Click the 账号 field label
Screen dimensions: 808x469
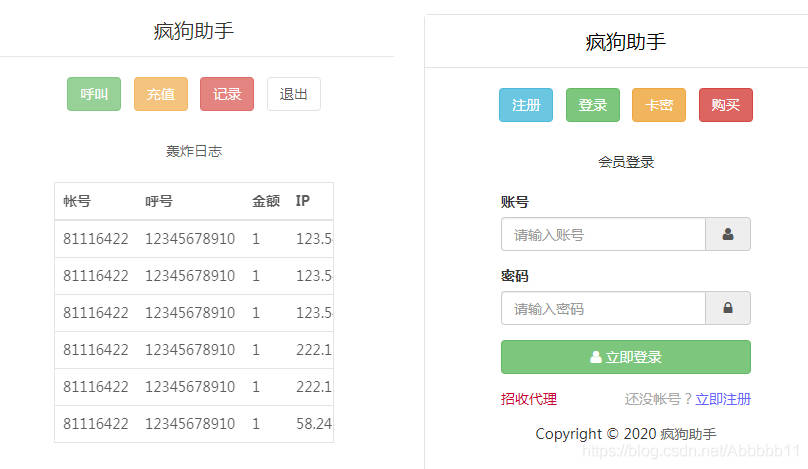tap(515, 202)
